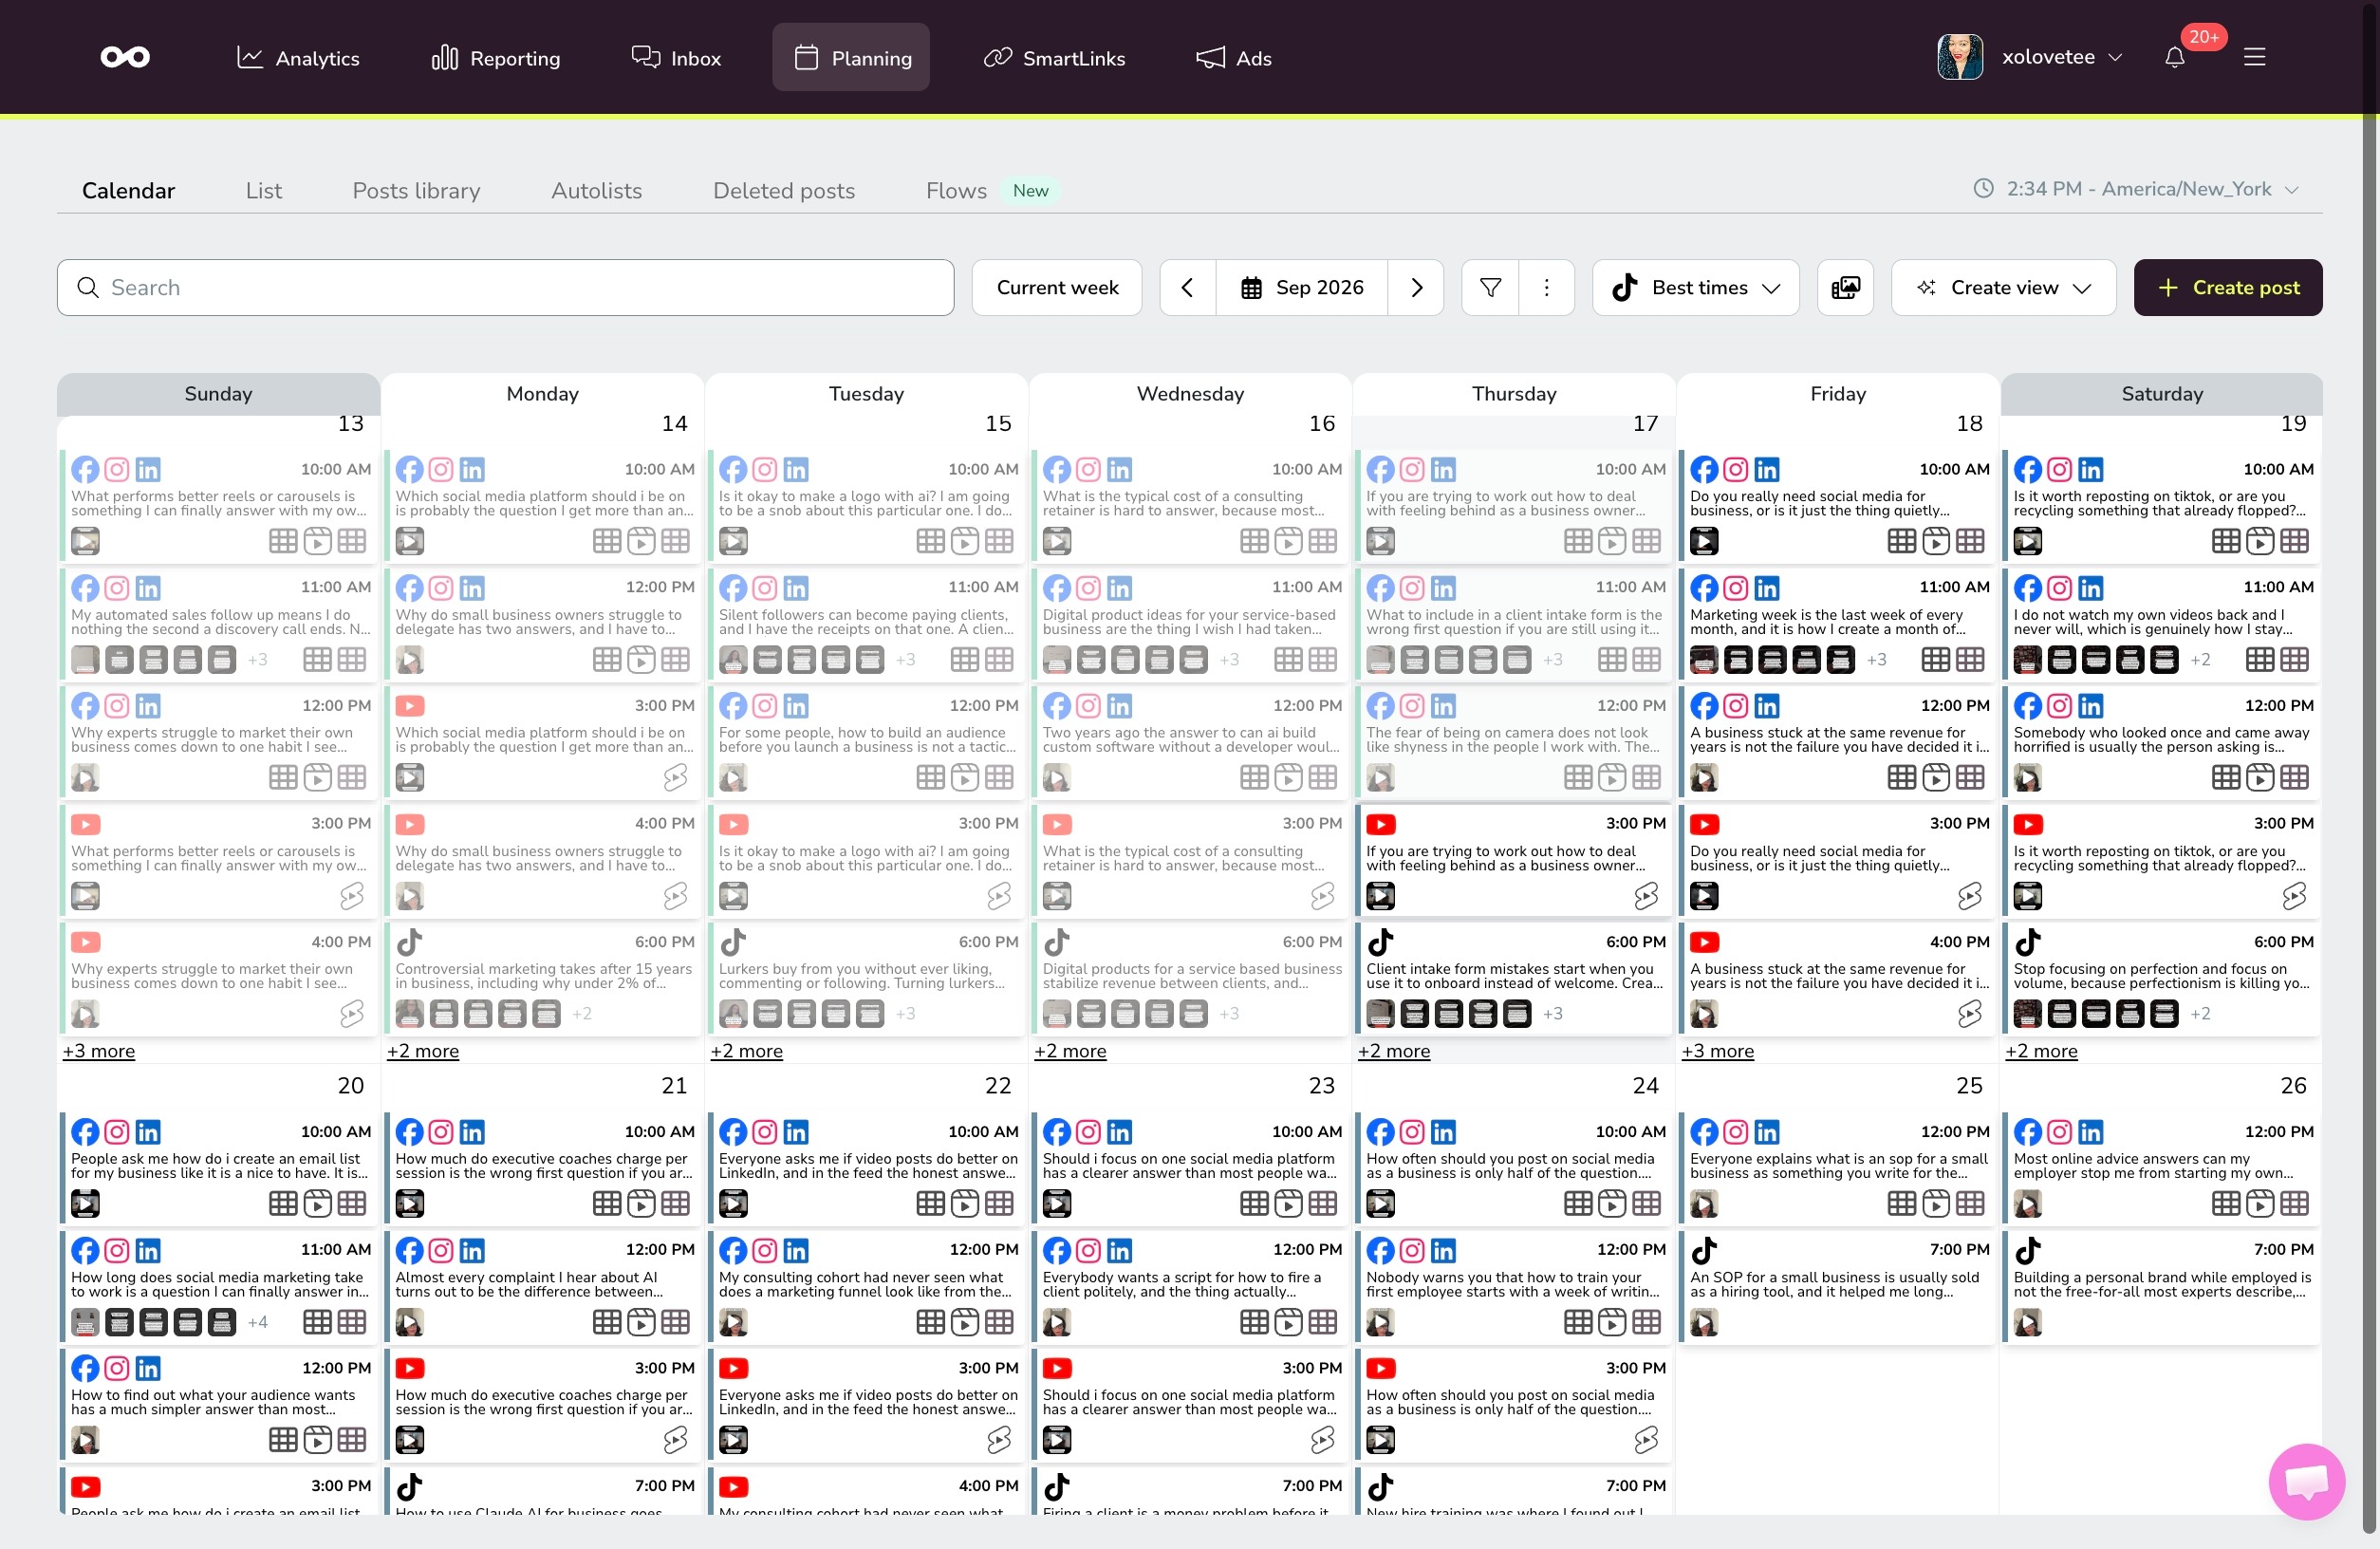
Task: Switch to the Deleted posts tab
Action: pyautogui.click(x=783, y=190)
